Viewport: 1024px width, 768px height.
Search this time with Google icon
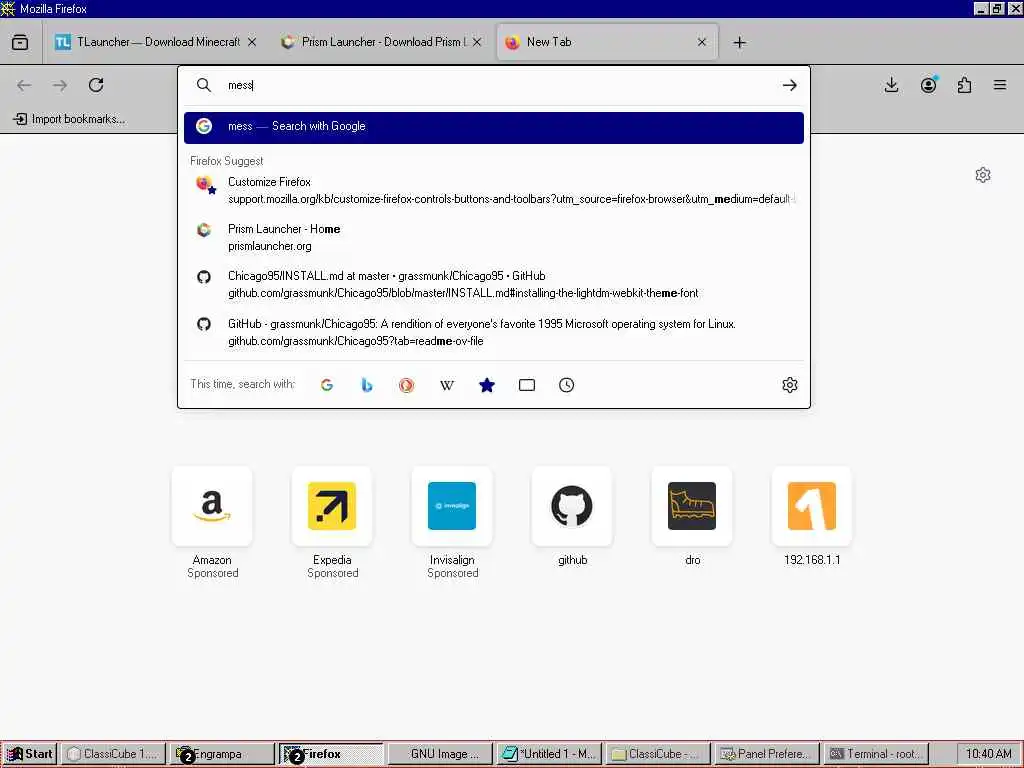(327, 385)
